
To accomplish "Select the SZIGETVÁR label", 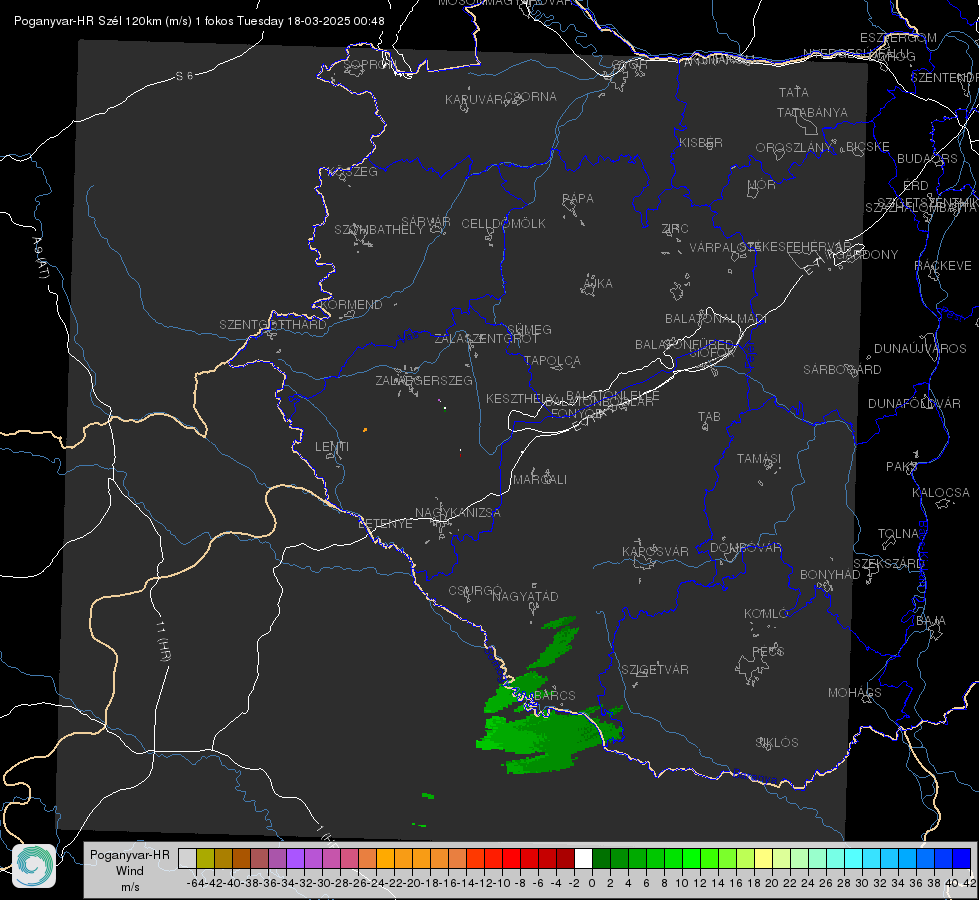I will [x=655, y=670].
